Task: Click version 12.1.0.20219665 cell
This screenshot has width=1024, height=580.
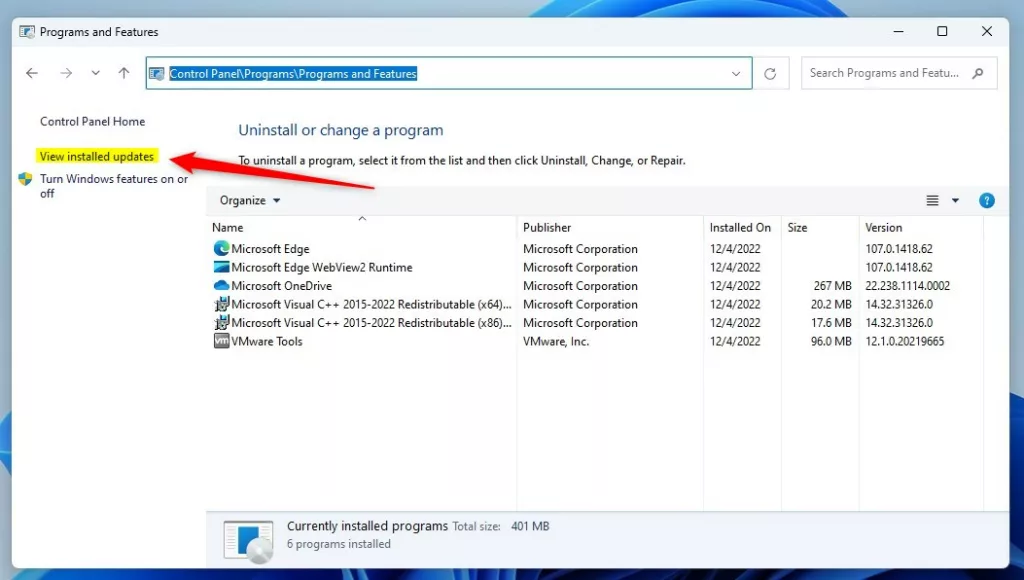Action: [x=904, y=341]
